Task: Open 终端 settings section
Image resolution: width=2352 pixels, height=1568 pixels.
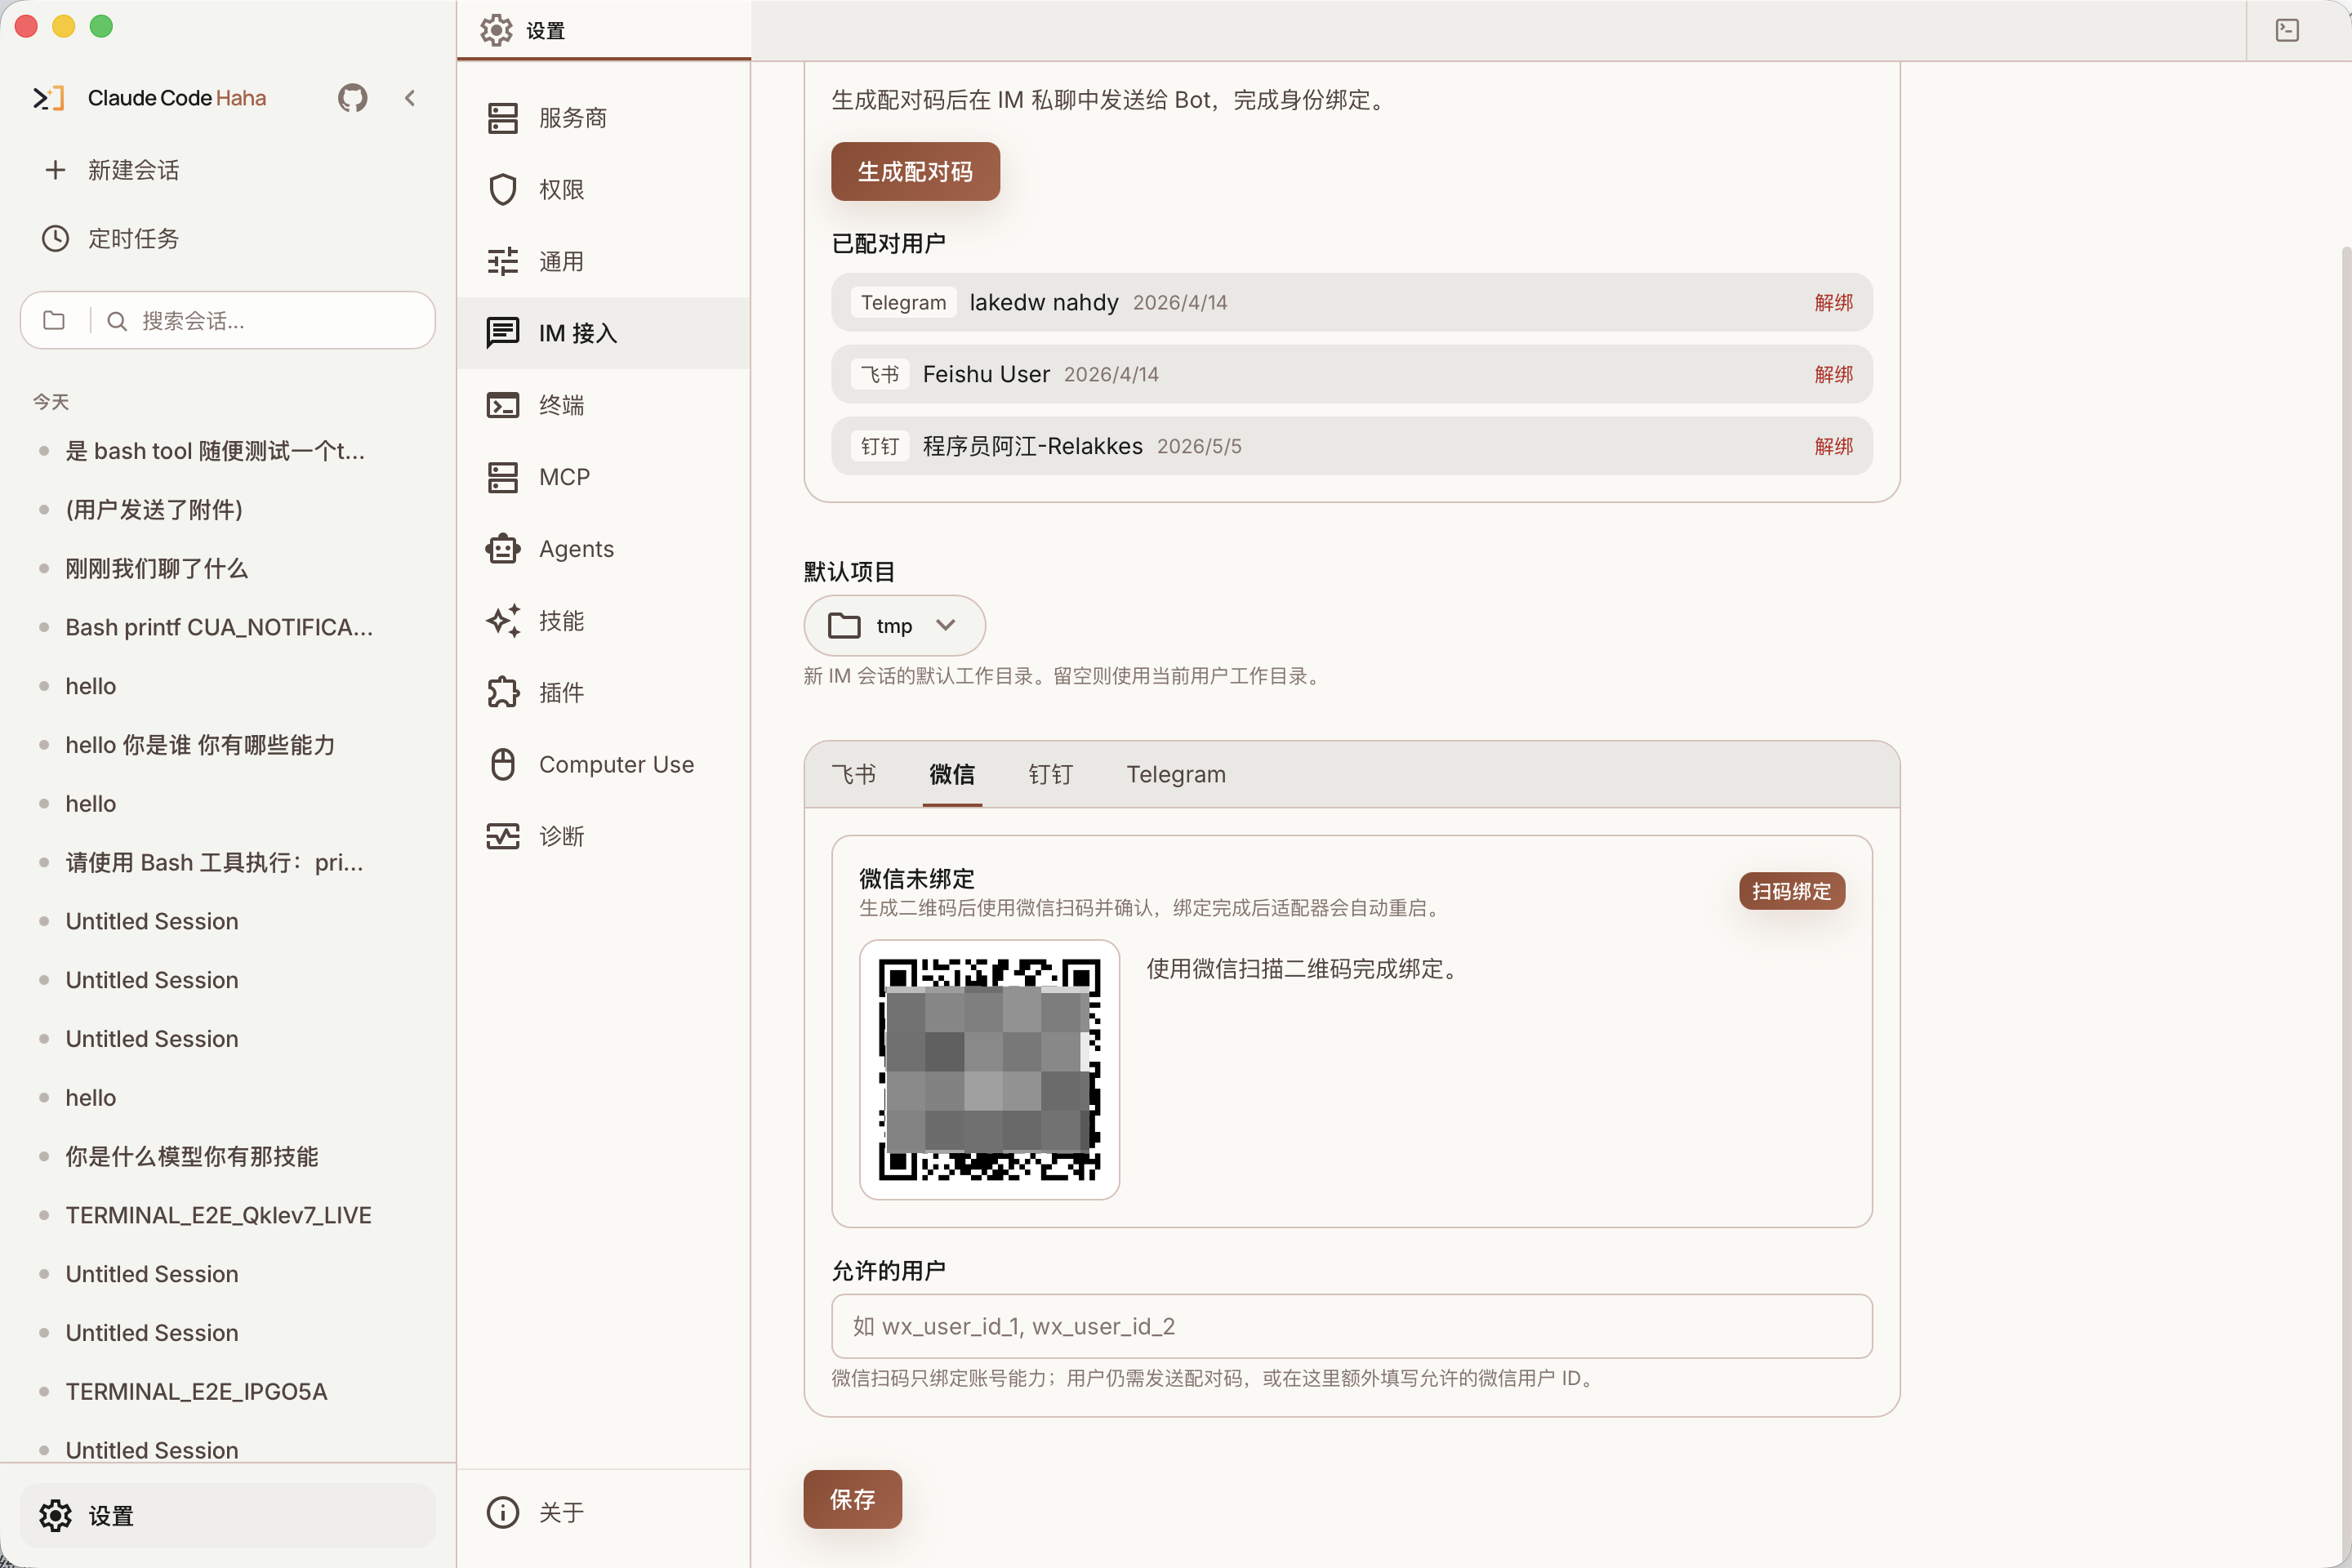Action: (603, 405)
